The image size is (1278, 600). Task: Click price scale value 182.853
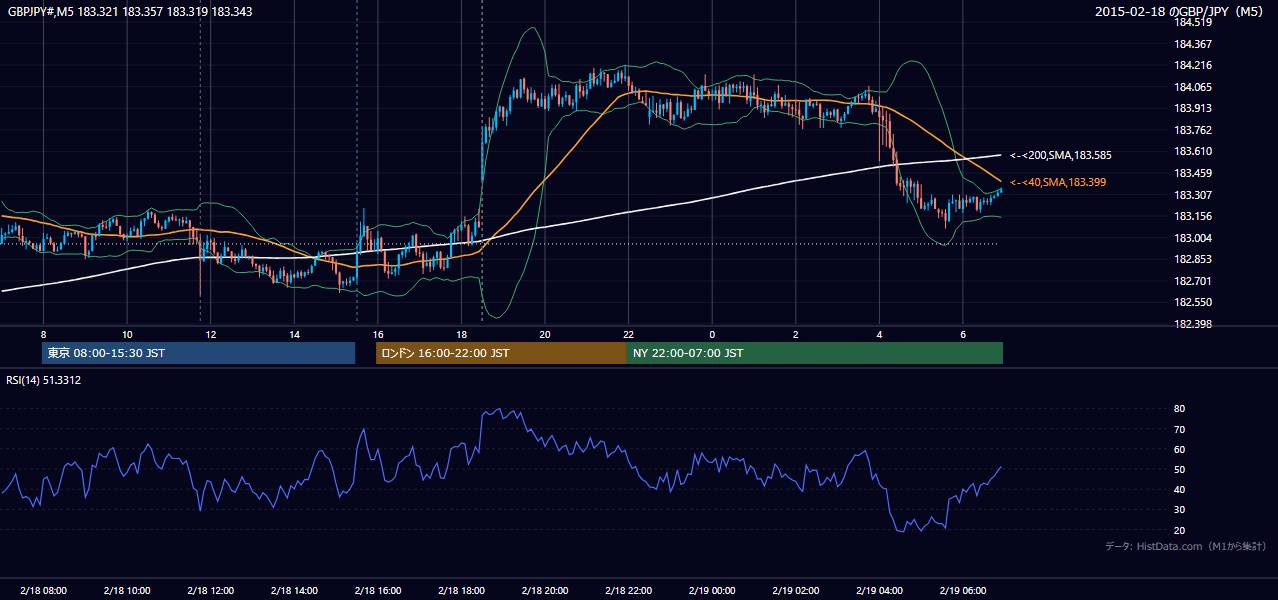[x=1193, y=259]
